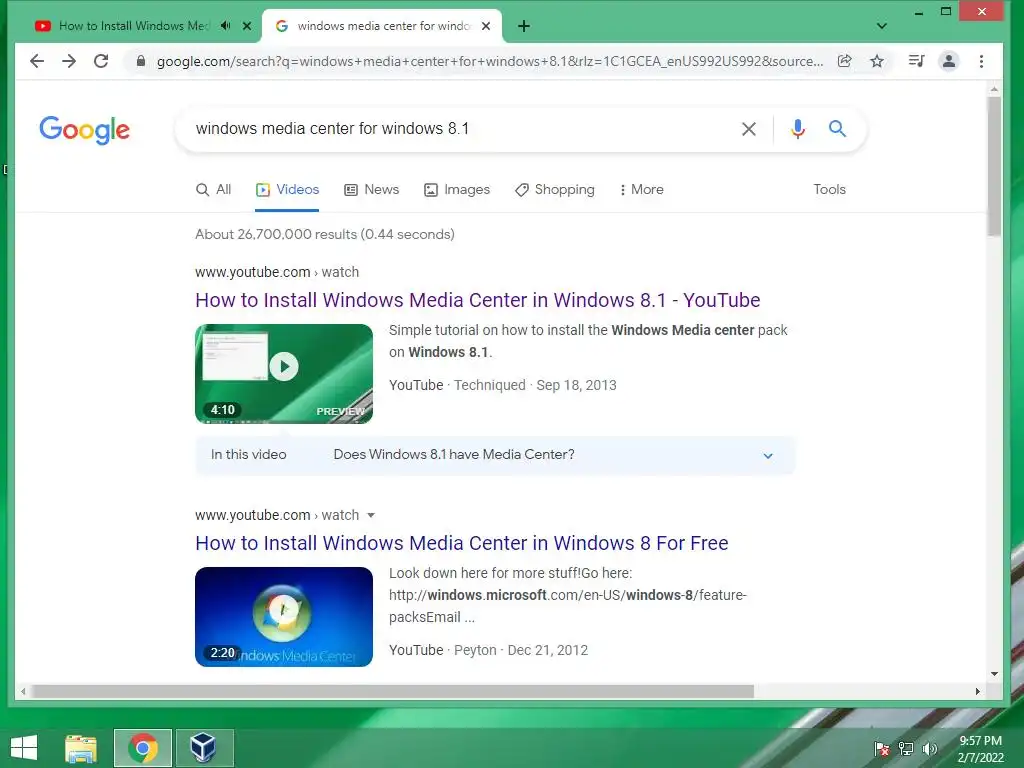Image resolution: width=1024 pixels, height=768 pixels.
Task: Play the 2:20 Windows Media Center thumbnail
Action: click(x=284, y=616)
